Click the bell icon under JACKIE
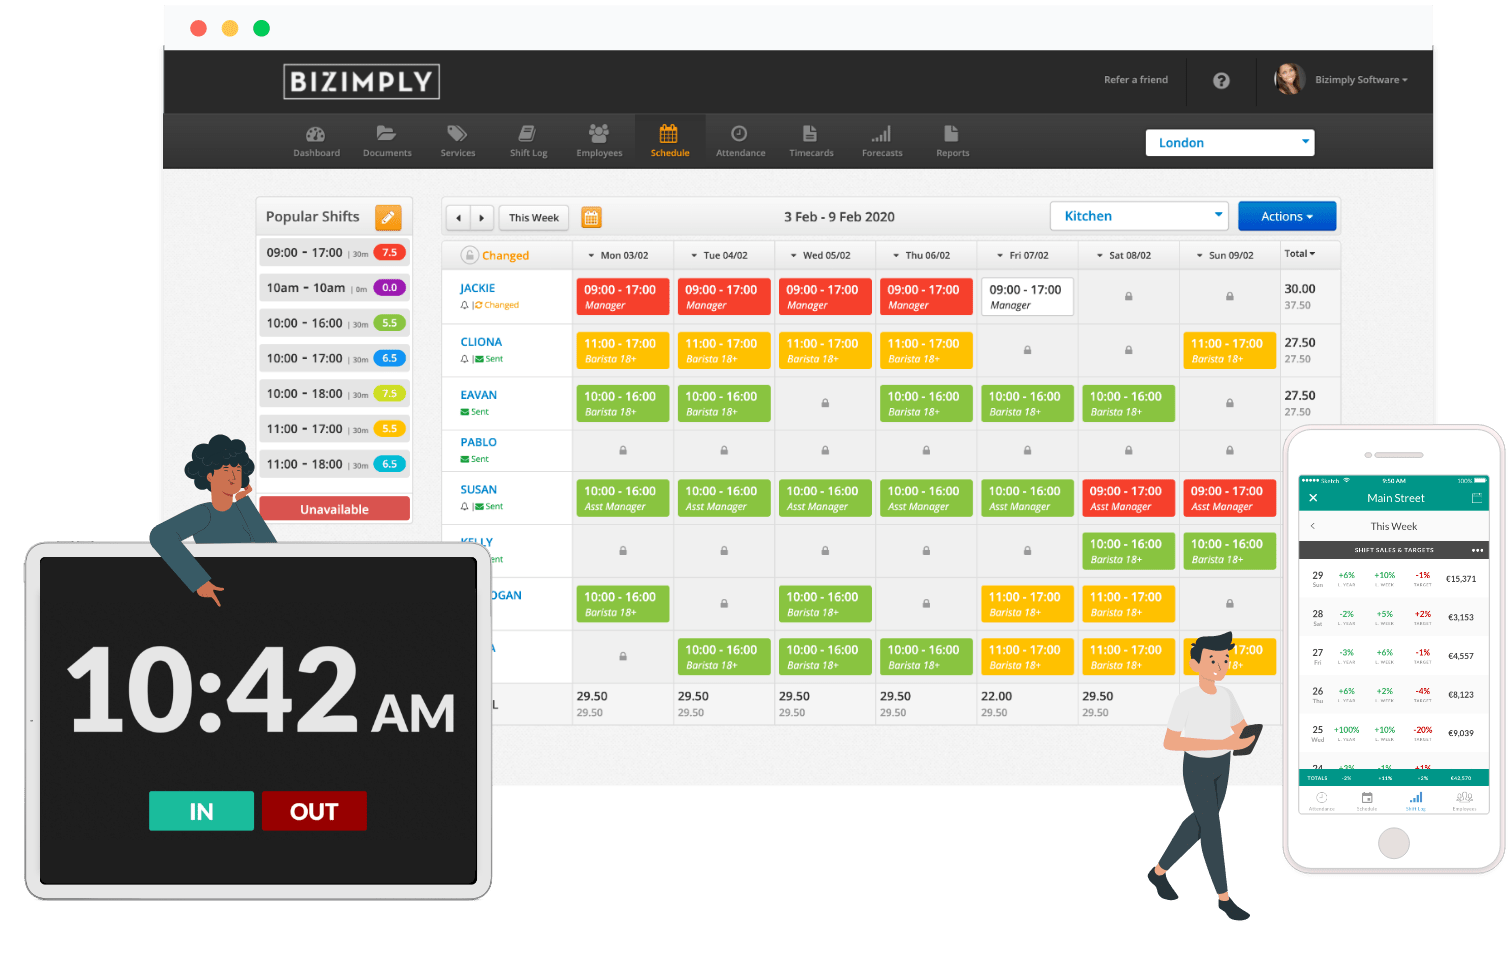 [464, 305]
